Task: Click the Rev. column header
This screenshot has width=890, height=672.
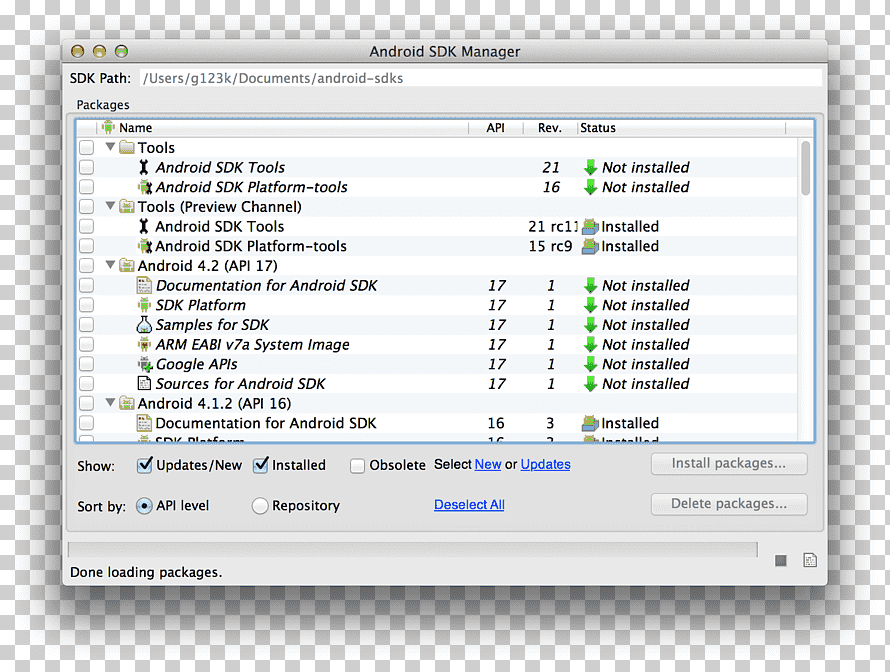Action: pos(550,128)
